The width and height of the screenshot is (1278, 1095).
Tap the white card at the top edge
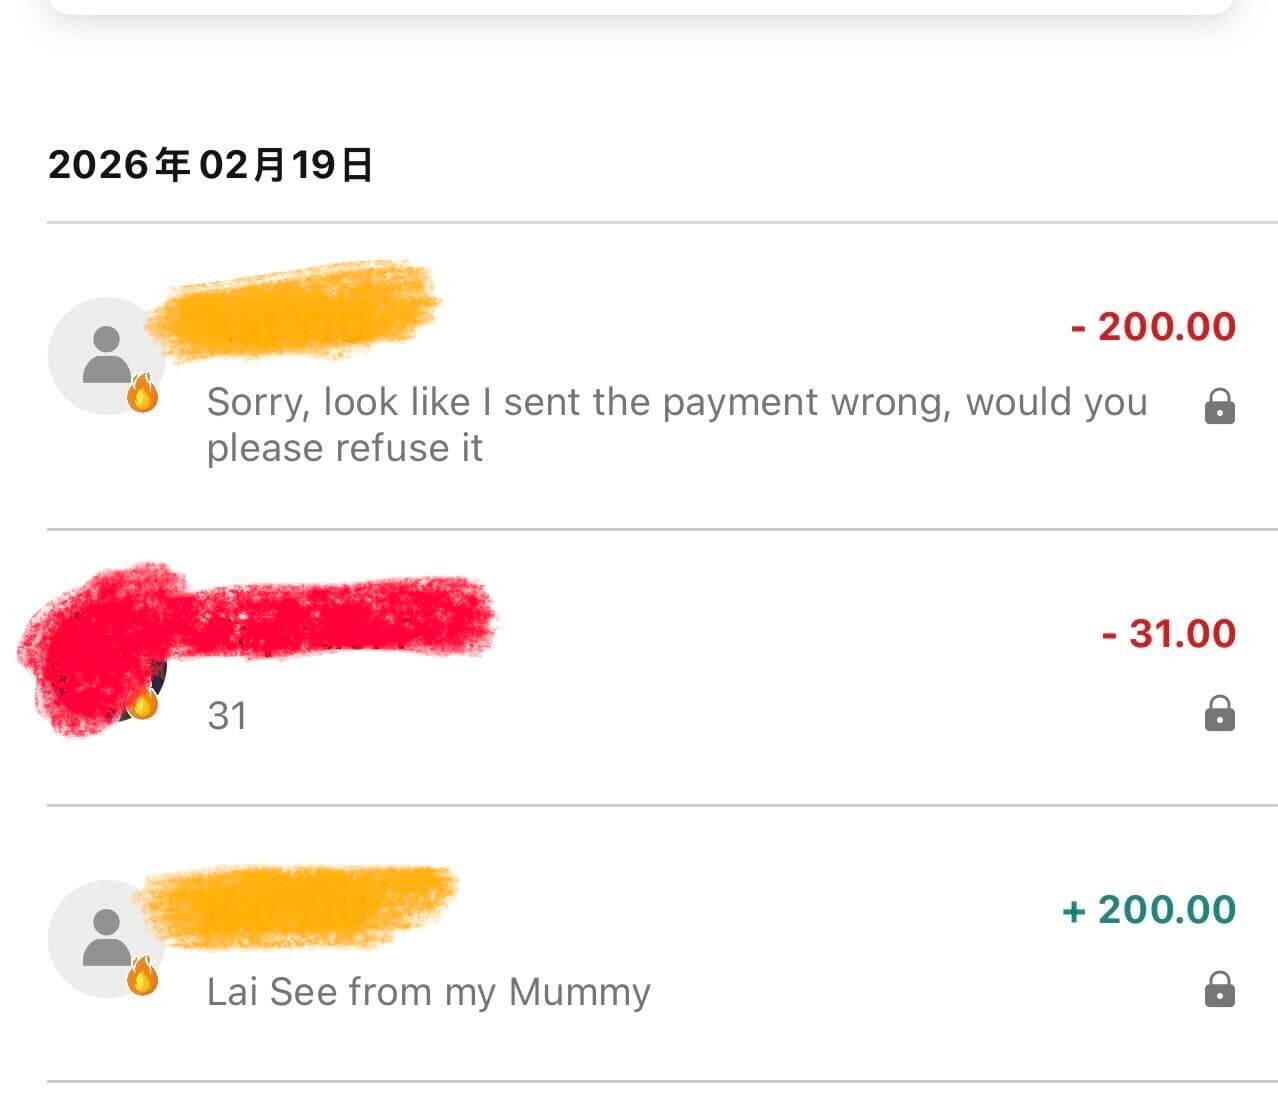640,6
